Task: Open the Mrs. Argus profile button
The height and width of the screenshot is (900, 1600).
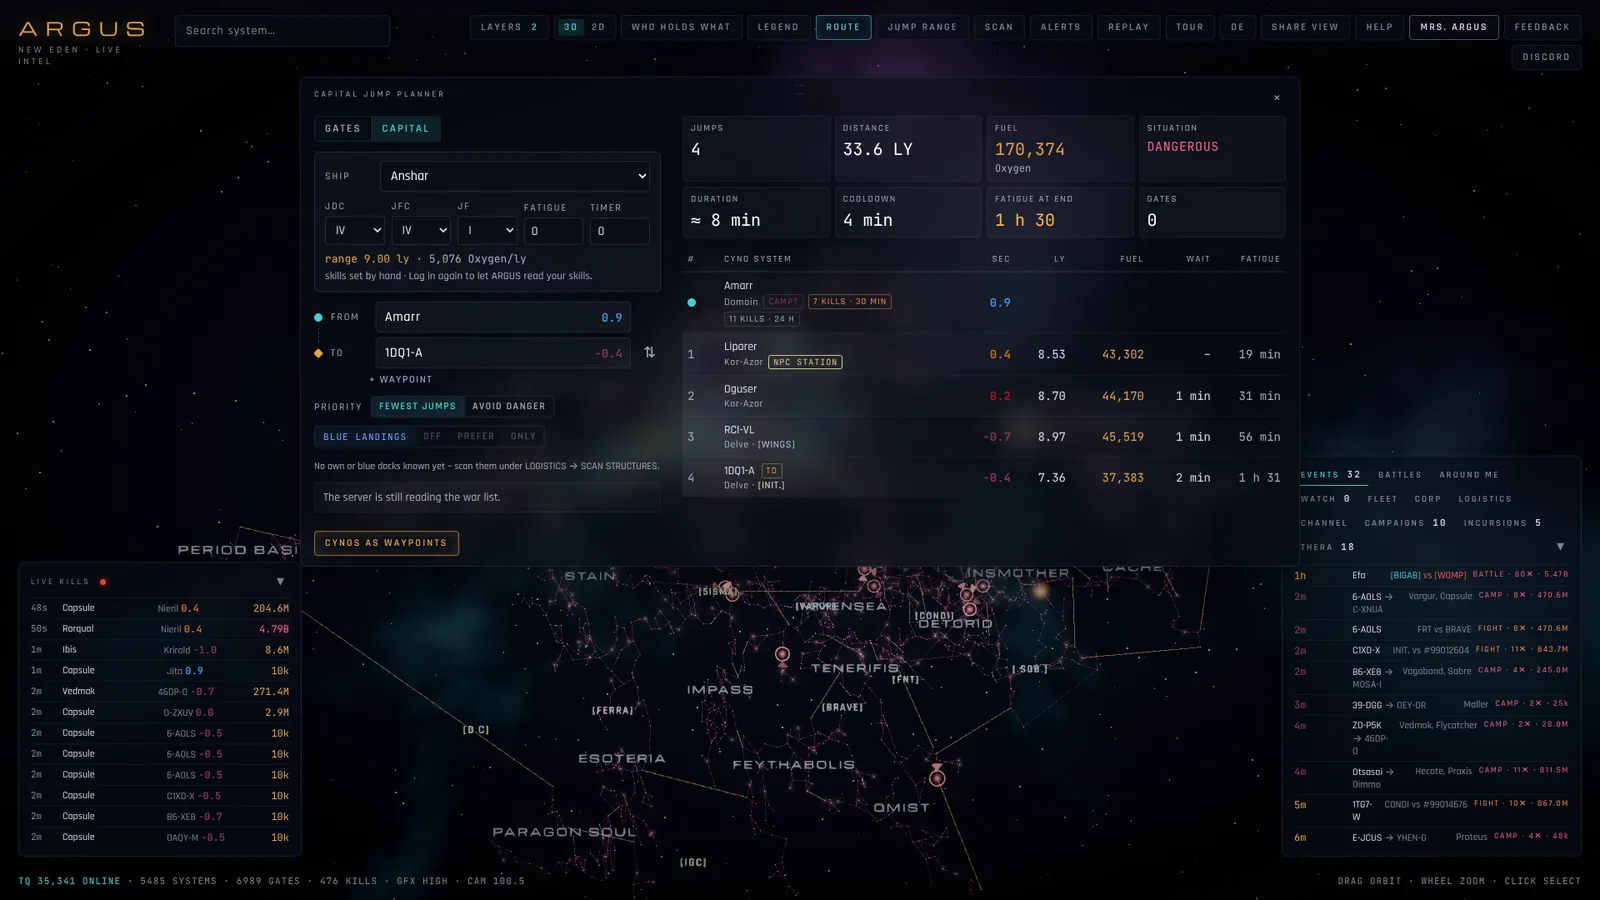Action: pyautogui.click(x=1453, y=27)
